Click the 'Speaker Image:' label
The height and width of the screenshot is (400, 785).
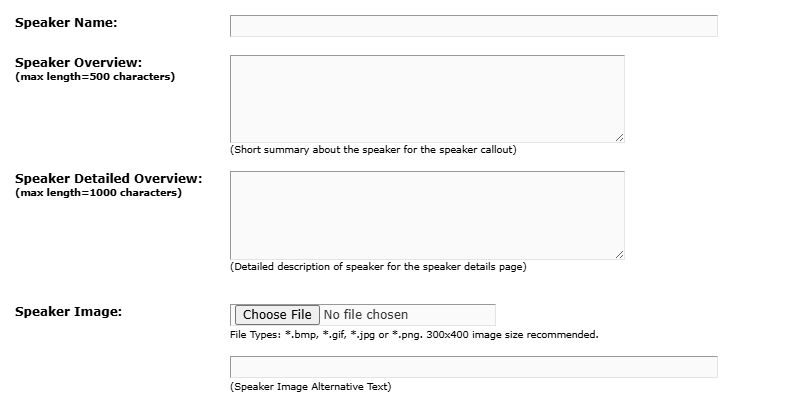(x=68, y=311)
